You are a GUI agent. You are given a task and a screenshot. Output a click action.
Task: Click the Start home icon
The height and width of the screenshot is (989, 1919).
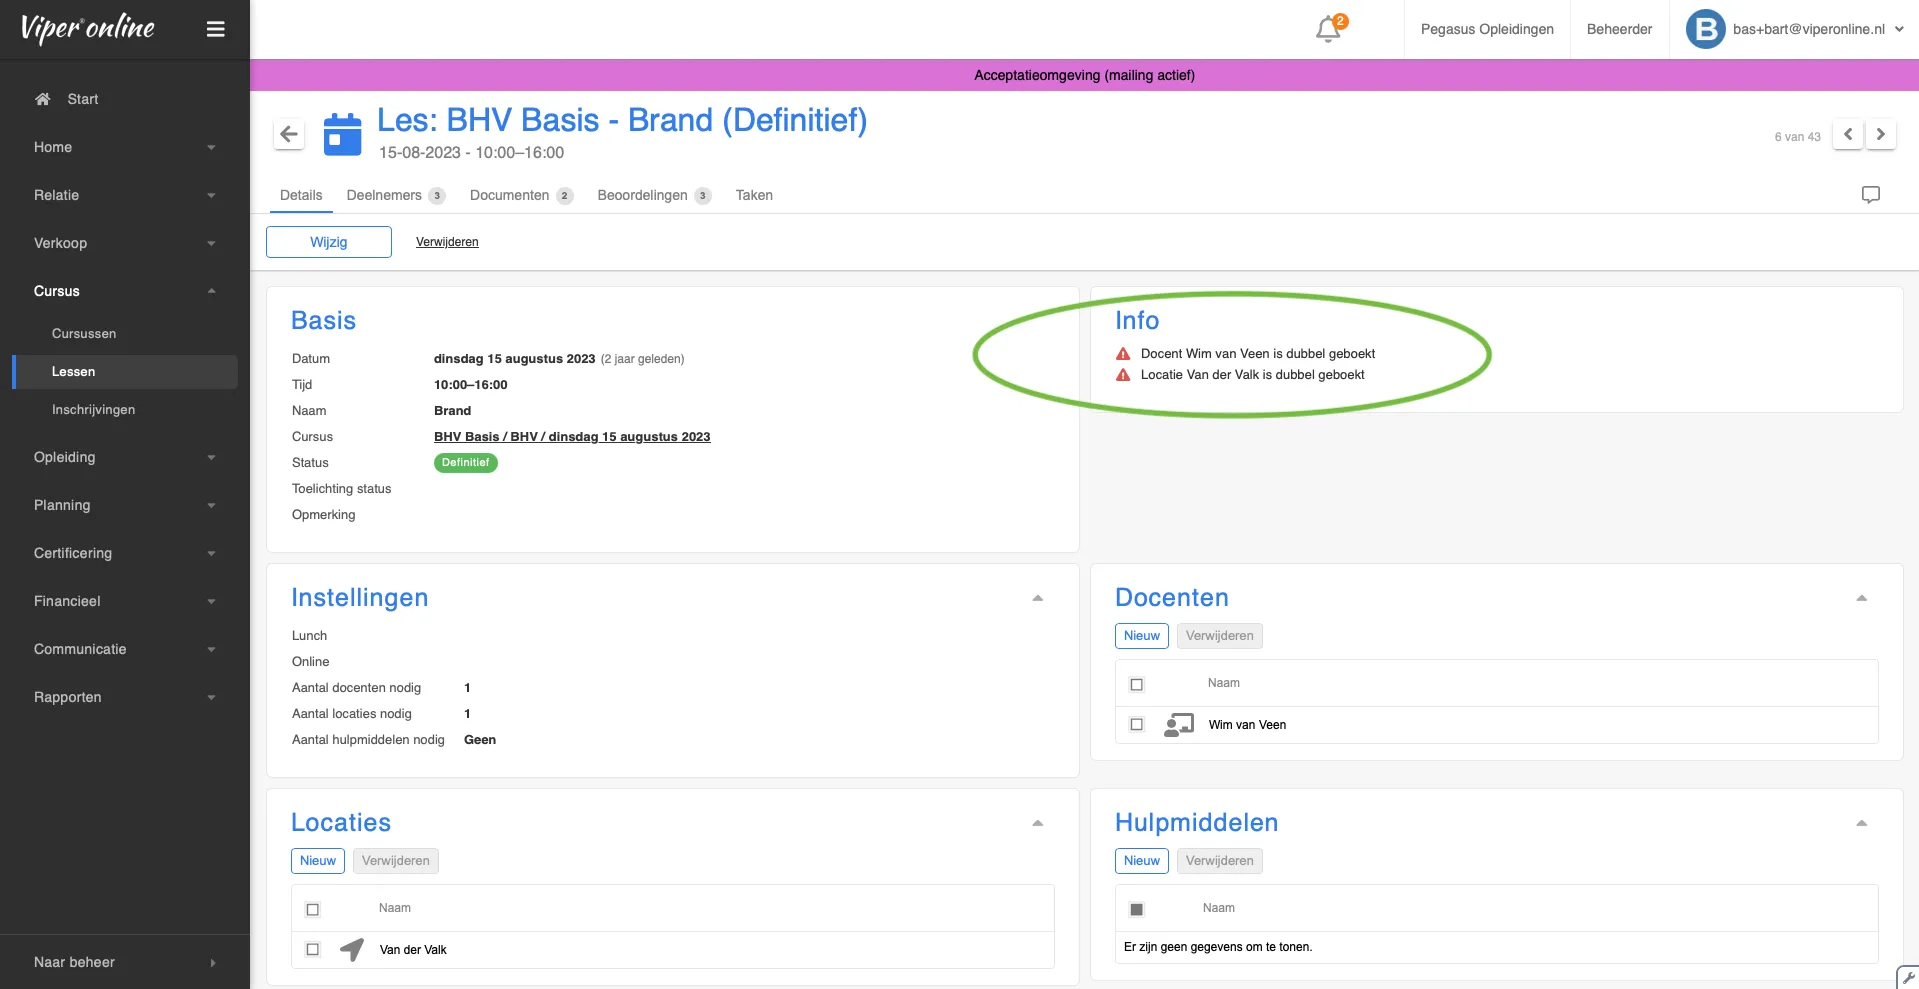point(43,99)
